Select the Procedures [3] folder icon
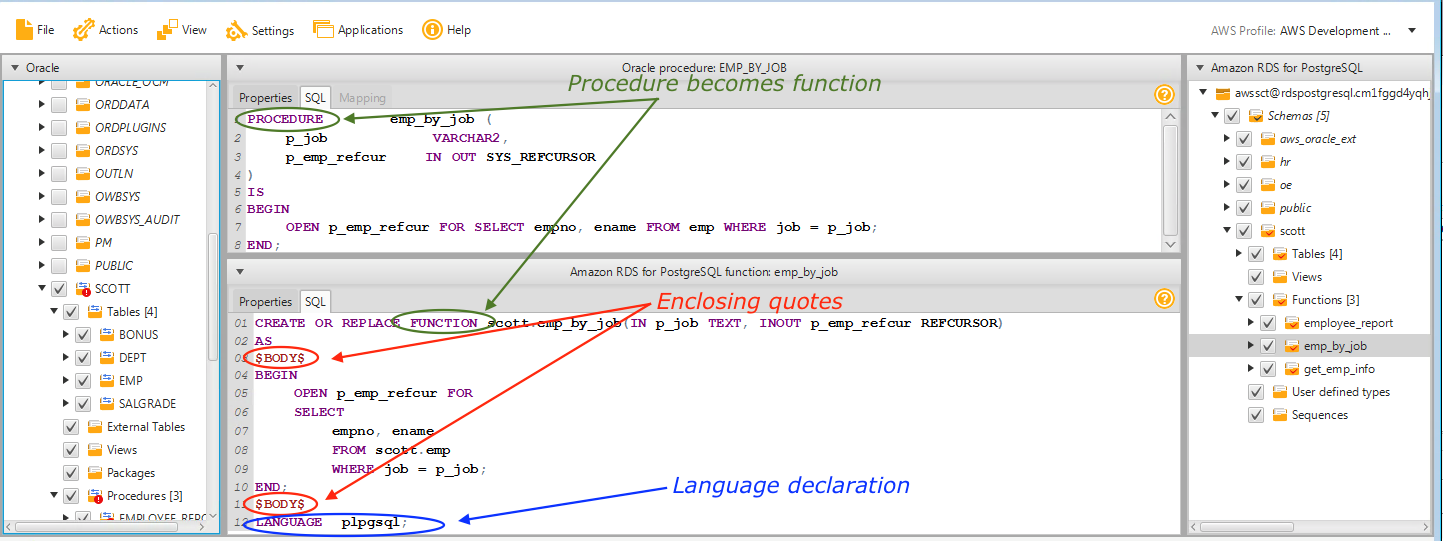This screenshot has width=1443, height=541. point(96,496)
